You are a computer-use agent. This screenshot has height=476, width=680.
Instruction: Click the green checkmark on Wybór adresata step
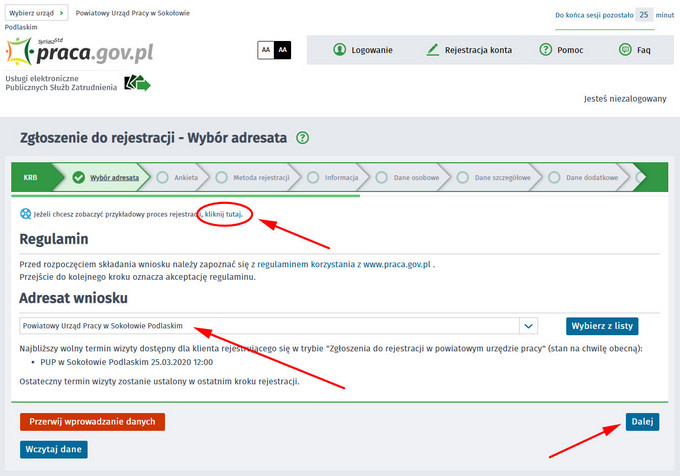point(78,177)
